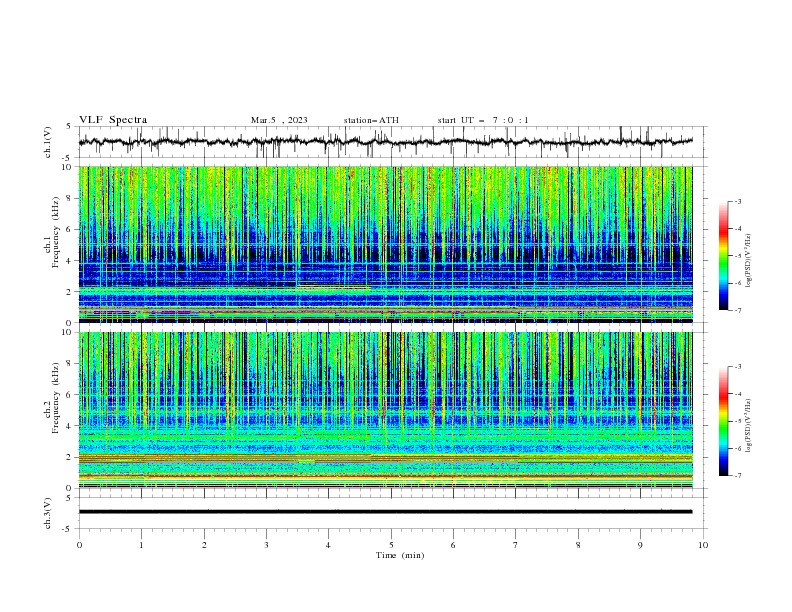Image resolution: width=792 pixels, height=612 pixels.
Task: Click the "ch.1(V)" waveform axis label
Action: [x=48, y=142]
